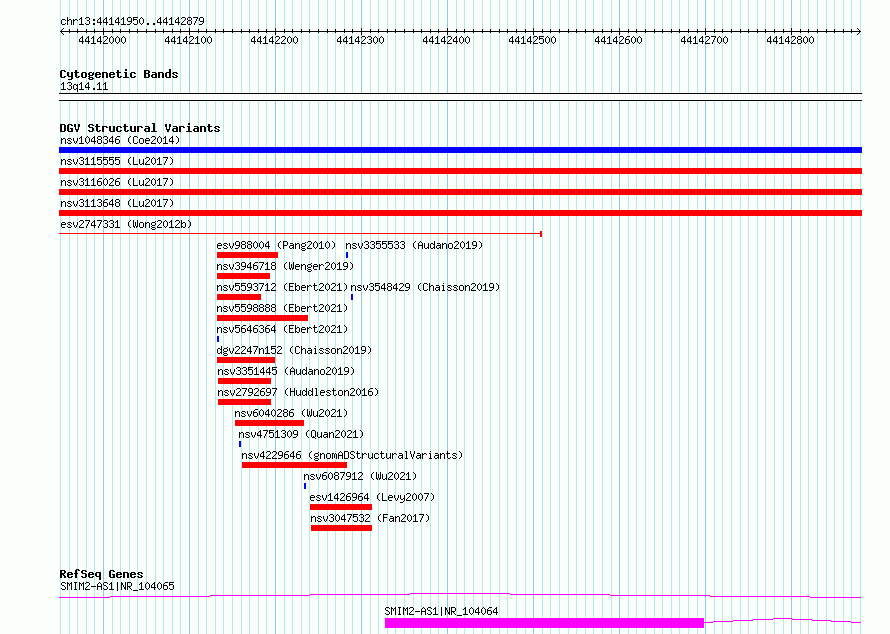Open nsv4229646 (gnomADStructuralVariants) variant
This screenshot has height=634, width=890.
[352, 455]
